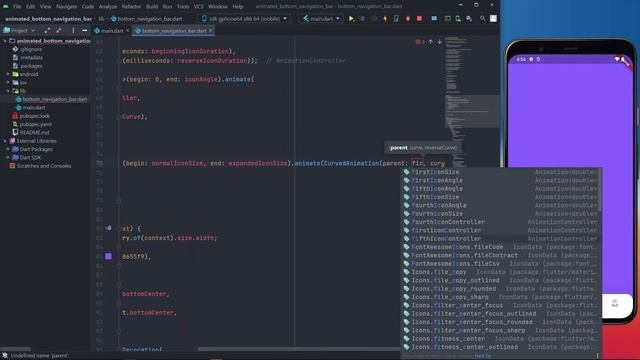Viewport: 640px width, 360px height.
Task: Collapse the lib folder
Action: point(8,91)
